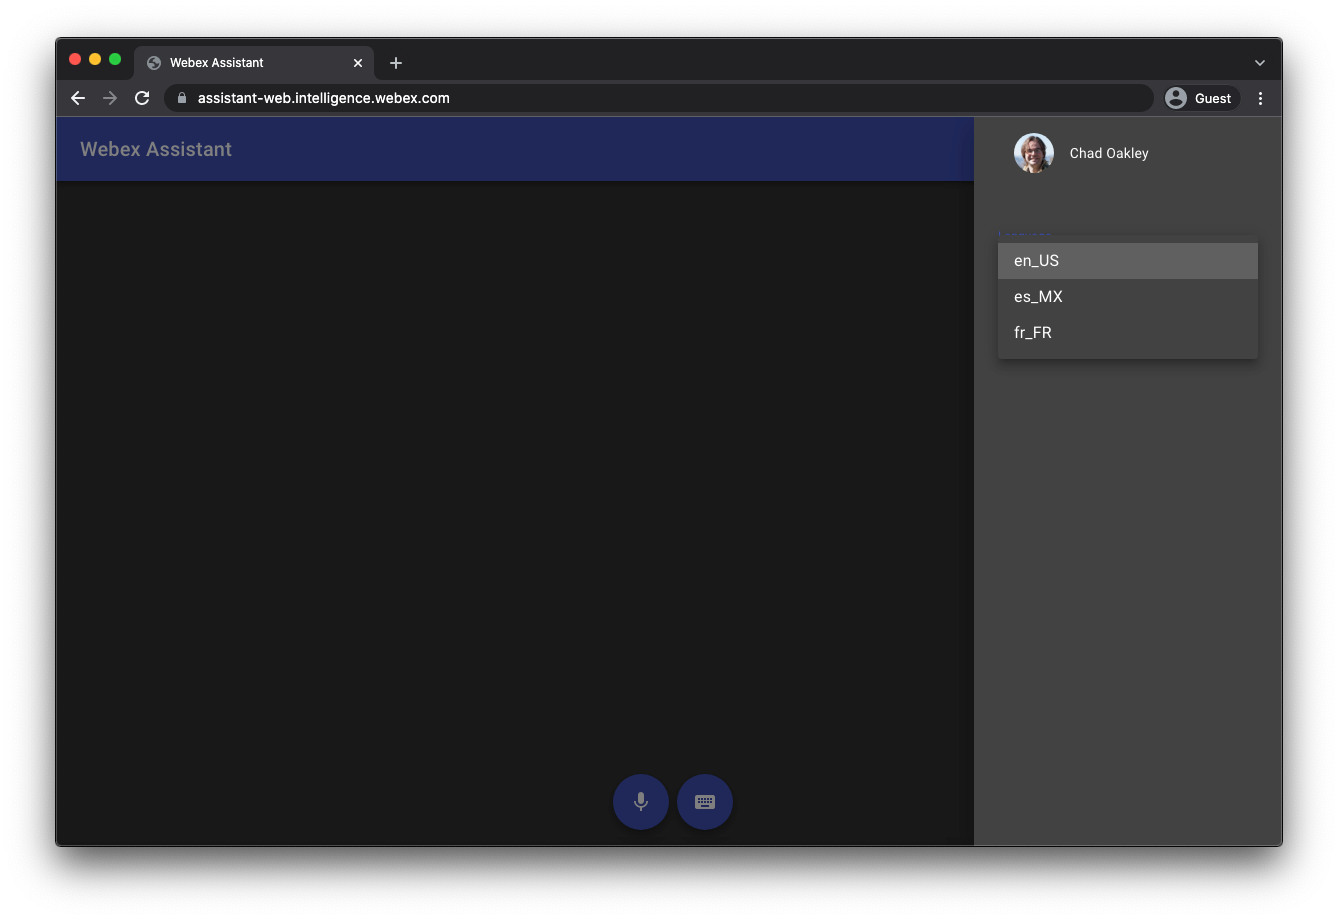The height and width of the screenshot is (920, 1338).
Task: Open a new browser tab
Action: 396,63
